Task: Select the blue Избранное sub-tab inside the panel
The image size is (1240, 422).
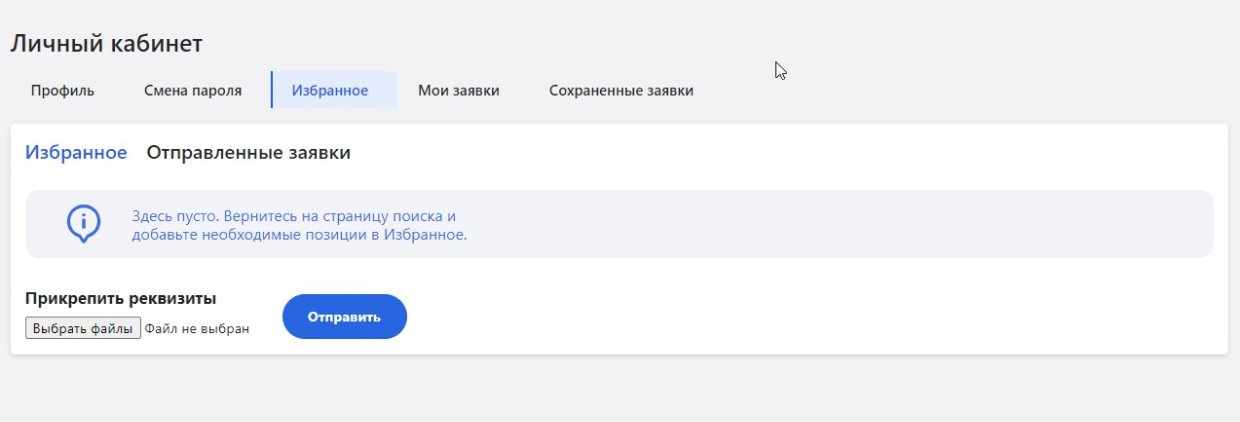Action: [76, 153]
